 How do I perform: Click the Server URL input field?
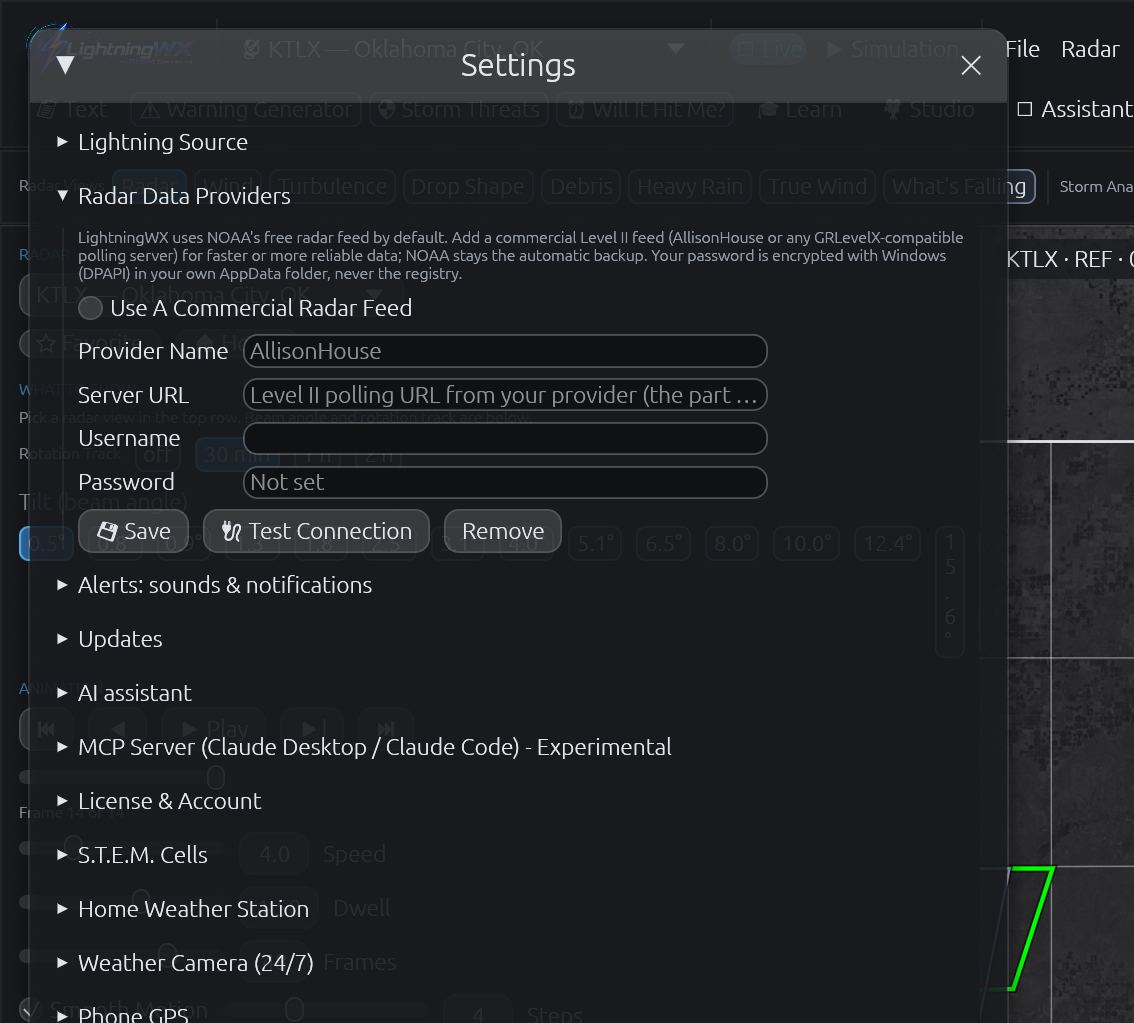pos(505,395)
